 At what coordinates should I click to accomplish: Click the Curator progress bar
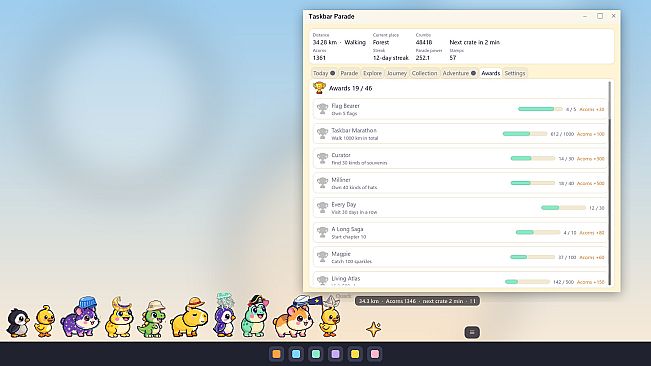coord(533,159)
